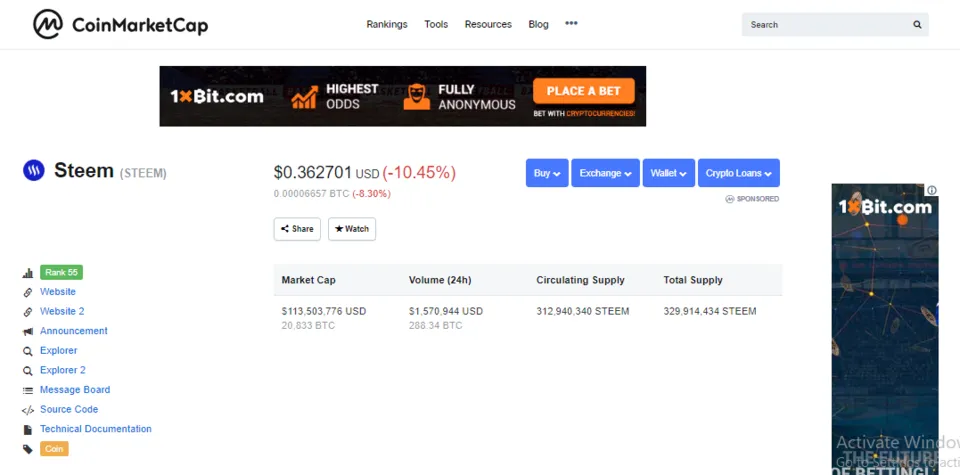
Task: Click the CoinMarketCap logo icon
Action: [48, 24]
